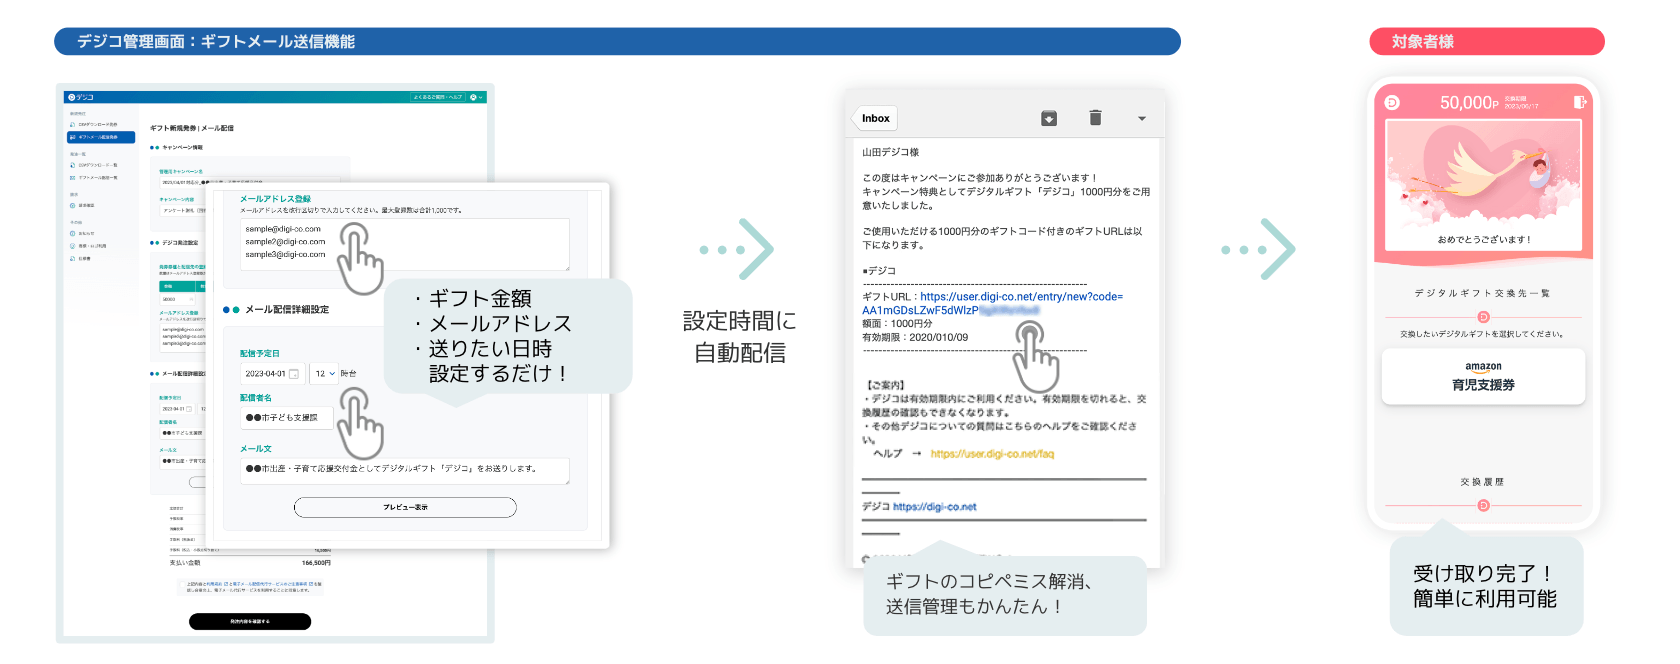Click the email address registration text area
This screenshot has width=1680, height=664.
click(x=404, y=244)
